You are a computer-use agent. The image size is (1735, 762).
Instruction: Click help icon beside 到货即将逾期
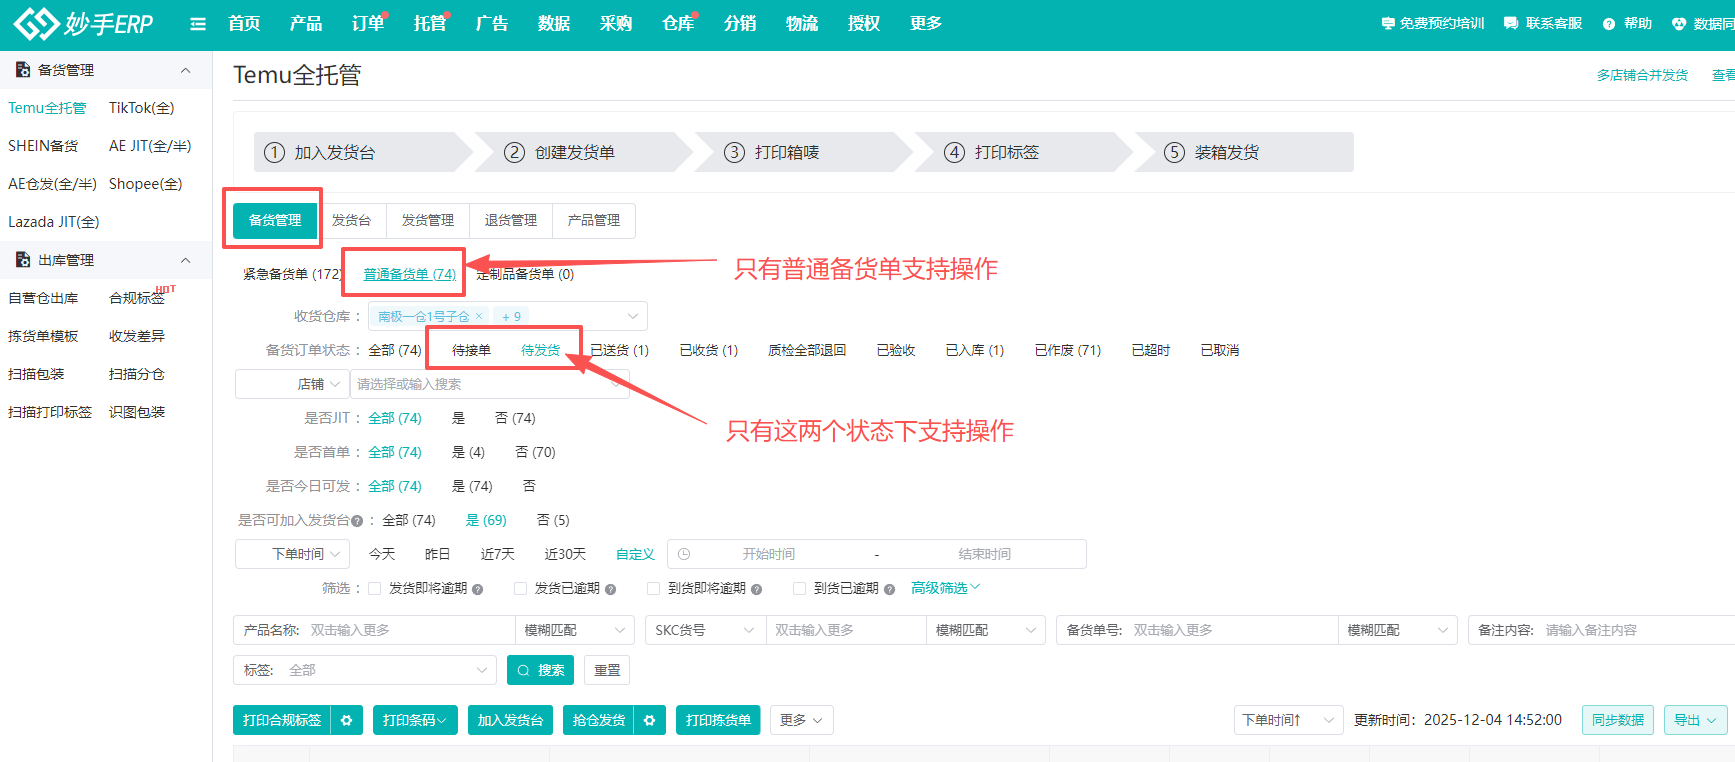pyautogui.click(x=757, y=589)
